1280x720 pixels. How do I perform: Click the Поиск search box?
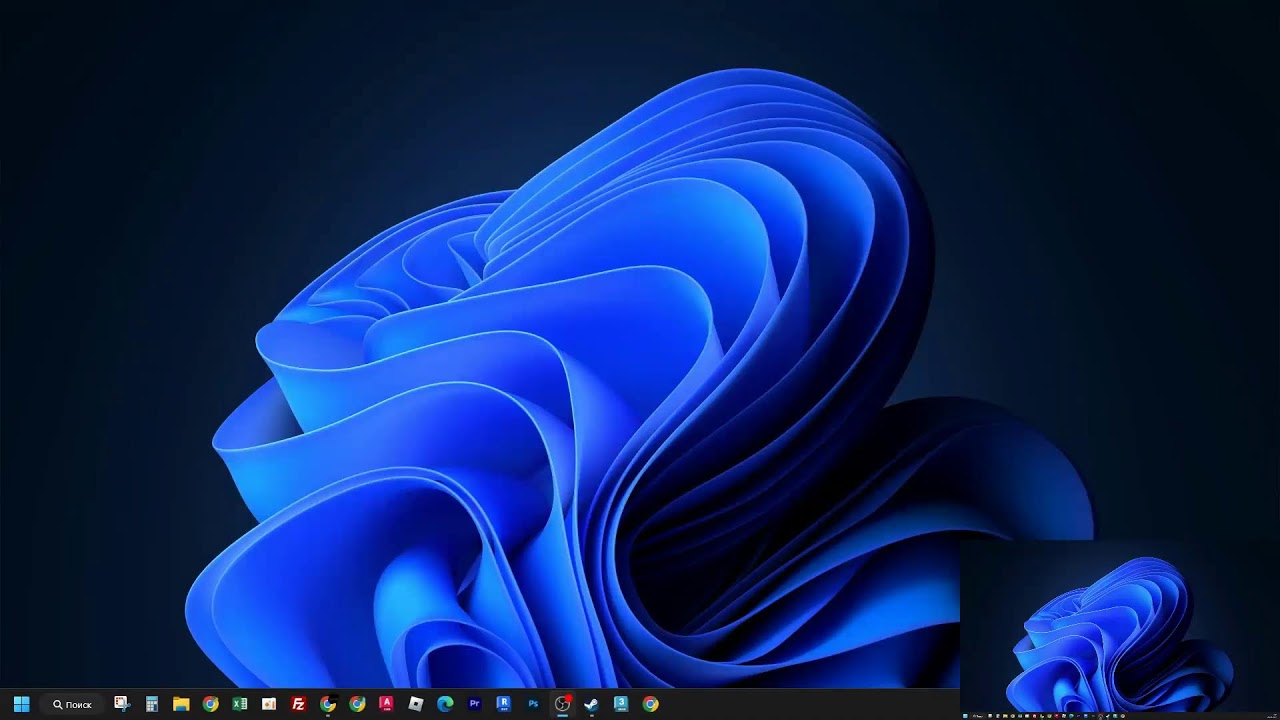[x=72, y=704]
